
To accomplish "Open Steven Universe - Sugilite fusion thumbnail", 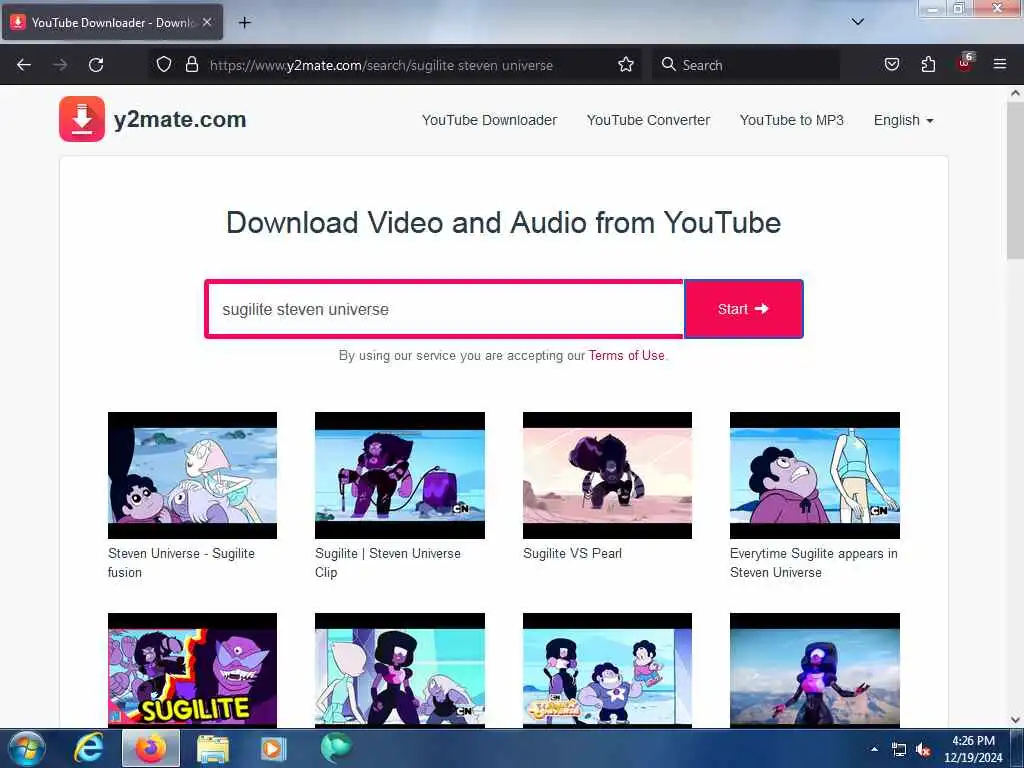I will [x=192, y=475].
